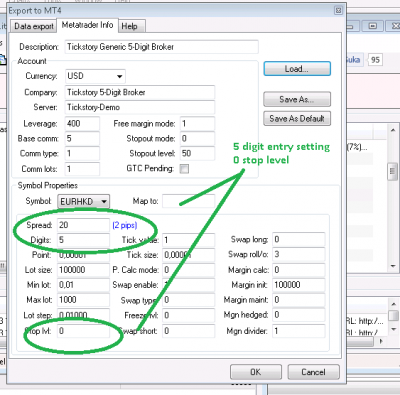This screenshot has height=395, width=400.
Task: Click the Load... button
Action: click(x=297, y=69)
